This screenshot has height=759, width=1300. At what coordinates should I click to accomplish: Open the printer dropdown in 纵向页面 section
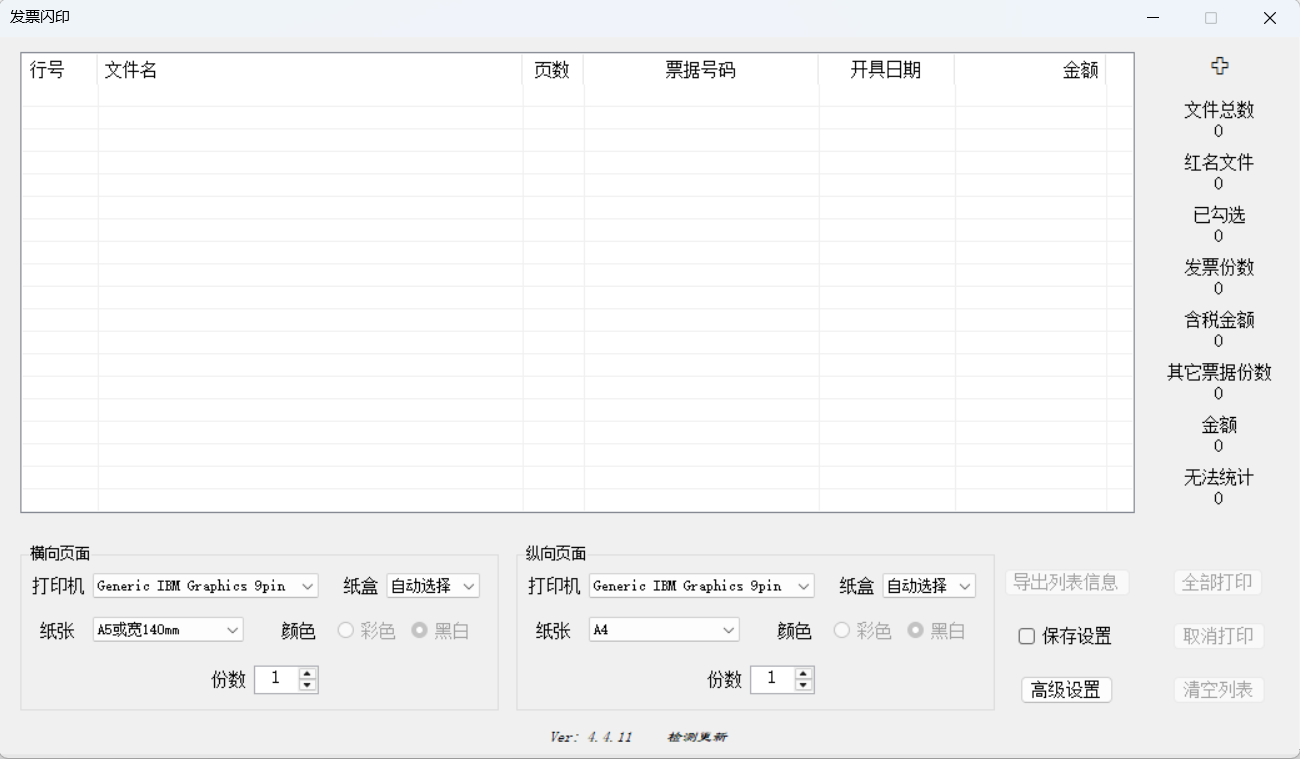(x=701, y=586)
